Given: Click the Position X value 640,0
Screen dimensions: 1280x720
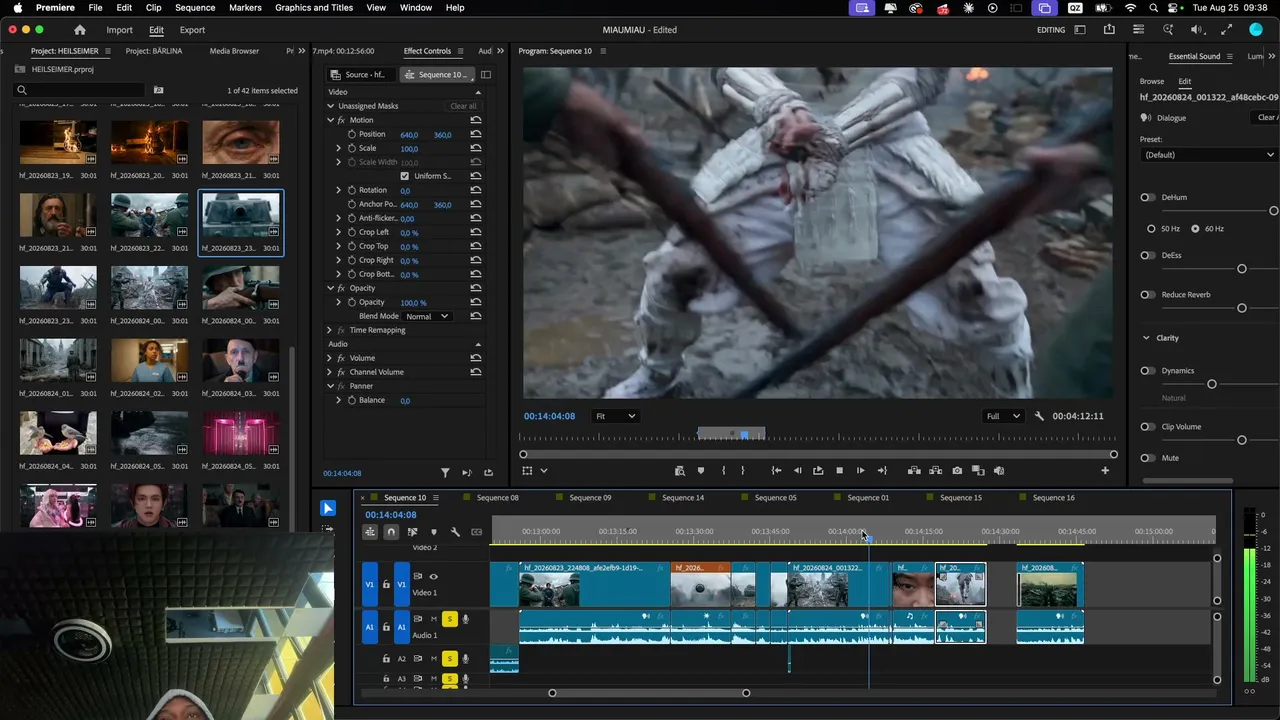Looking at the screenshot, I should 409,135.
